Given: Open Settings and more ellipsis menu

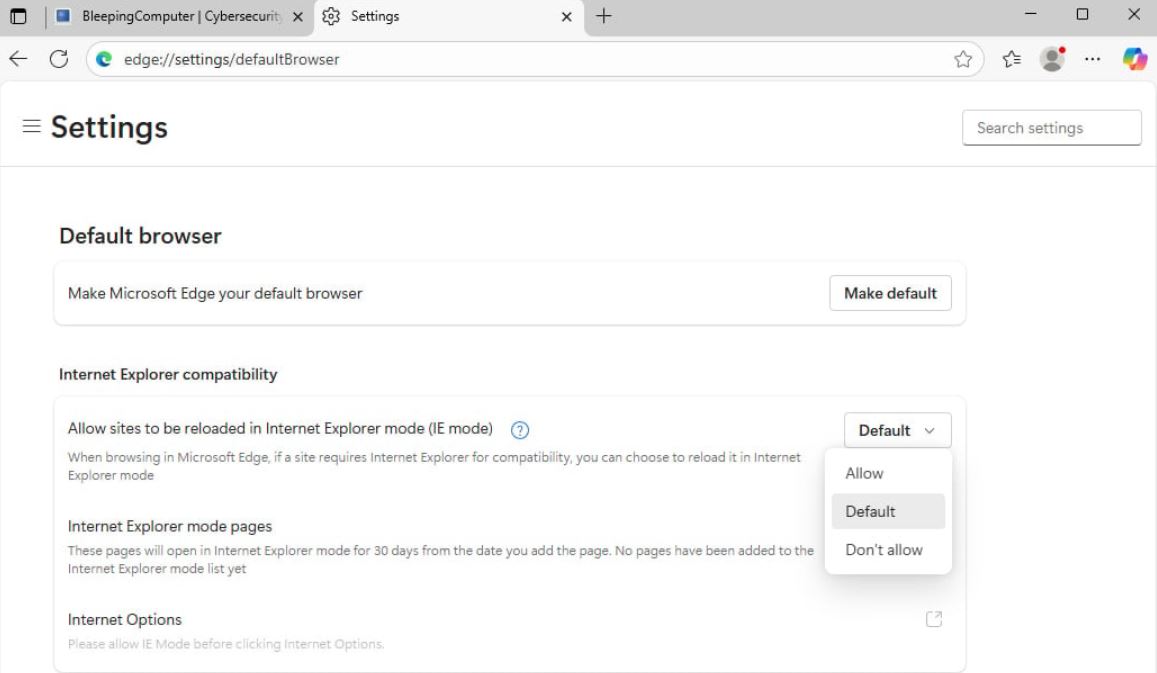Looking at the screenshot, I should (x=1093, y=59).
